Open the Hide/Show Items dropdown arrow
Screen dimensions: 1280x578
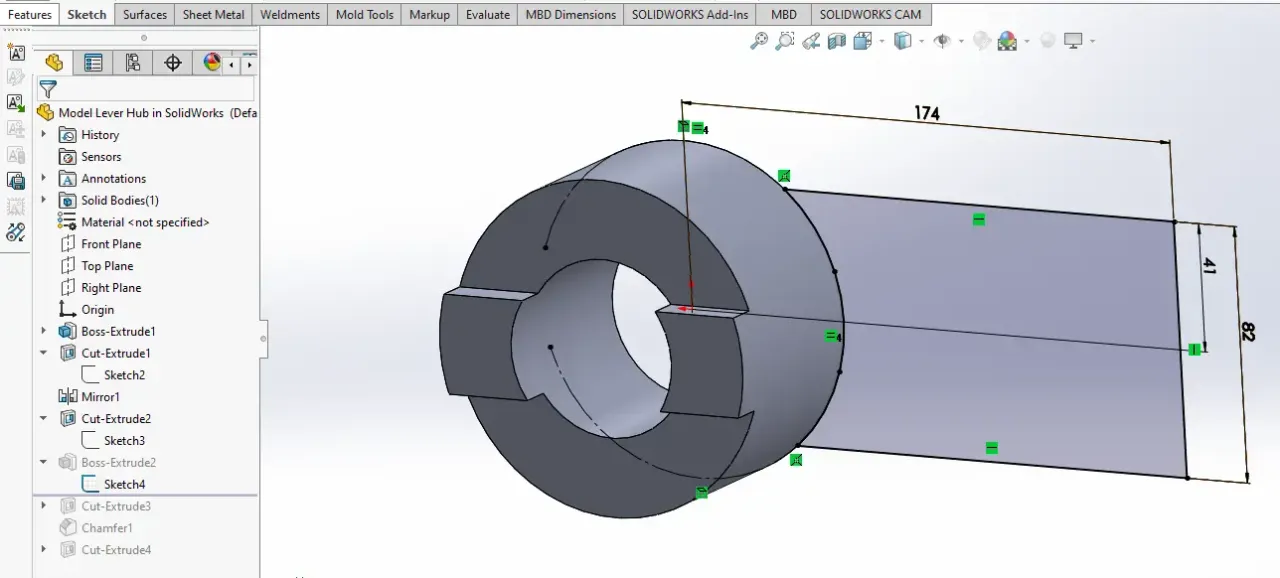coord(960,41)
